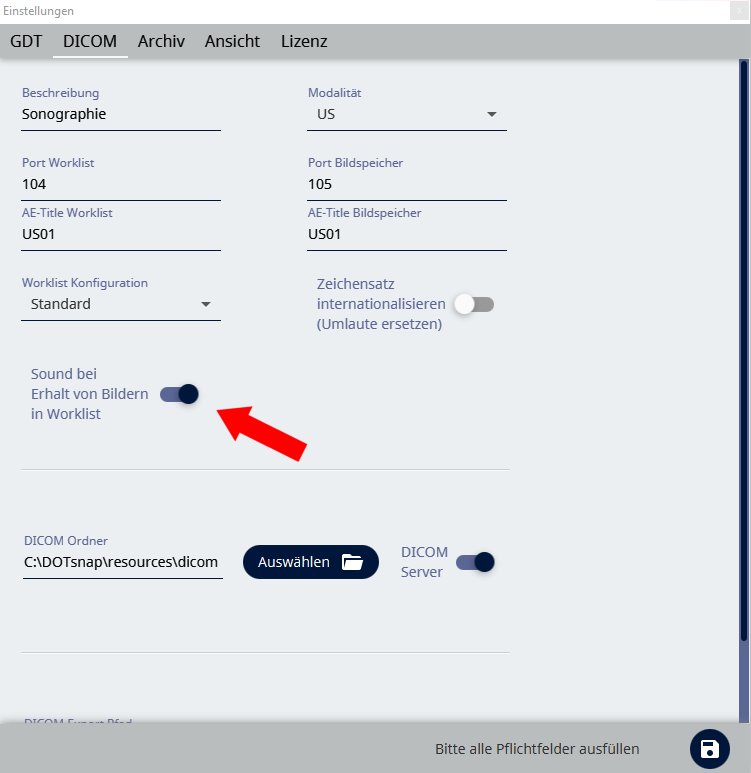Click the Beschreibung text field

point(120,114)
